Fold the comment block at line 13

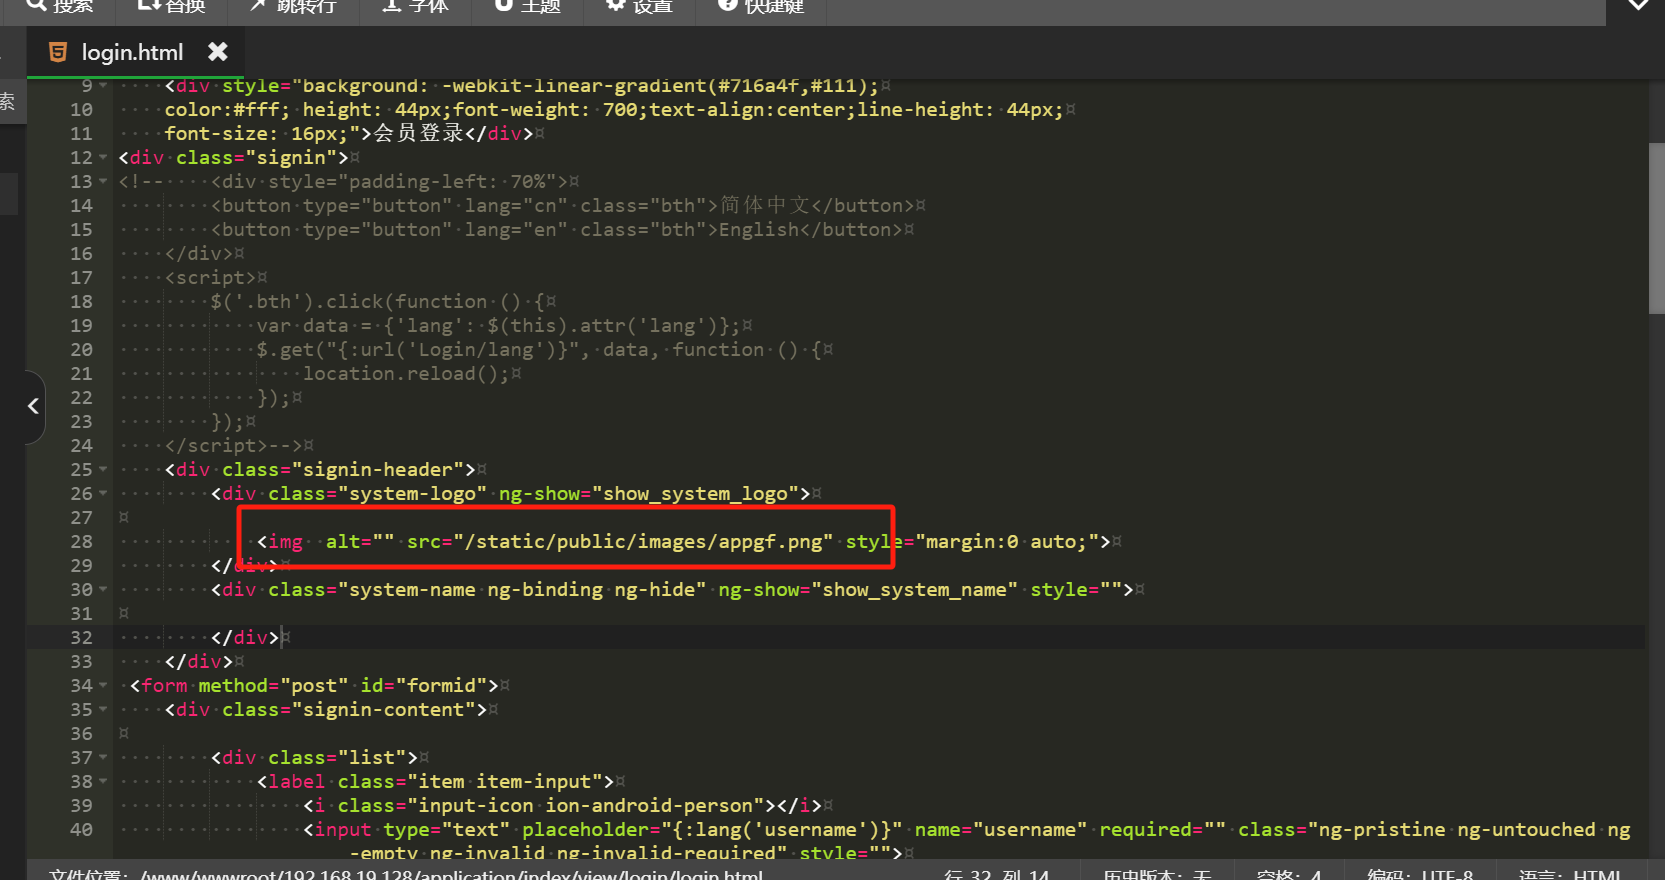pos(103,182)
